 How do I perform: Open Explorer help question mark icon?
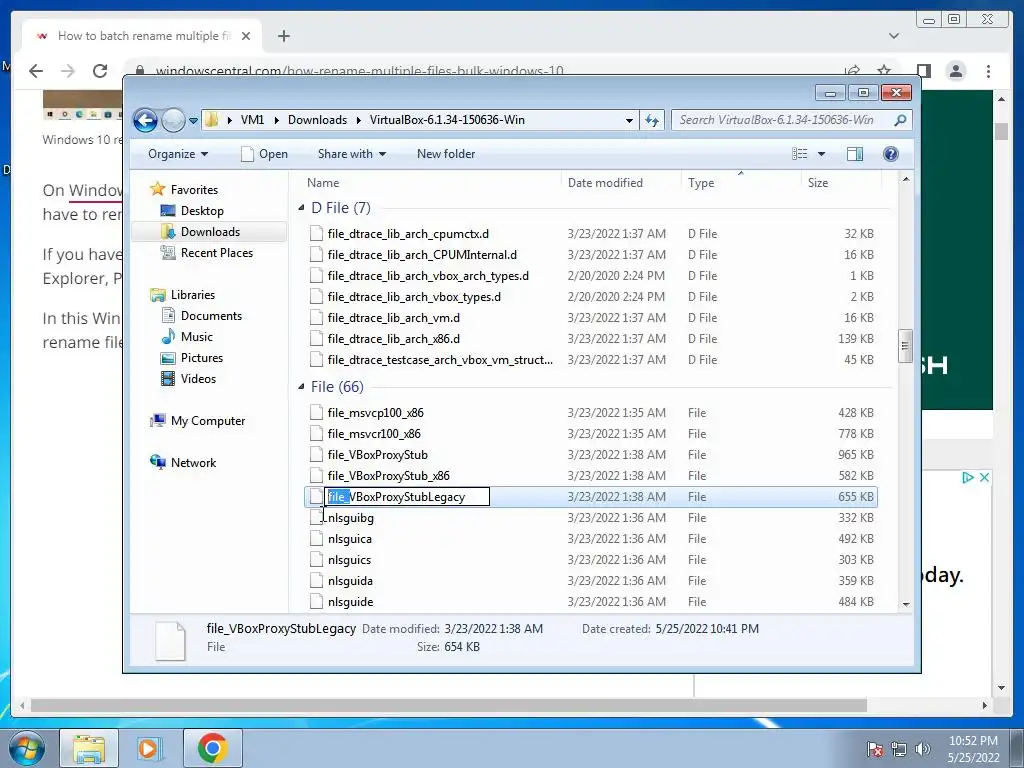tap(890, 153)
